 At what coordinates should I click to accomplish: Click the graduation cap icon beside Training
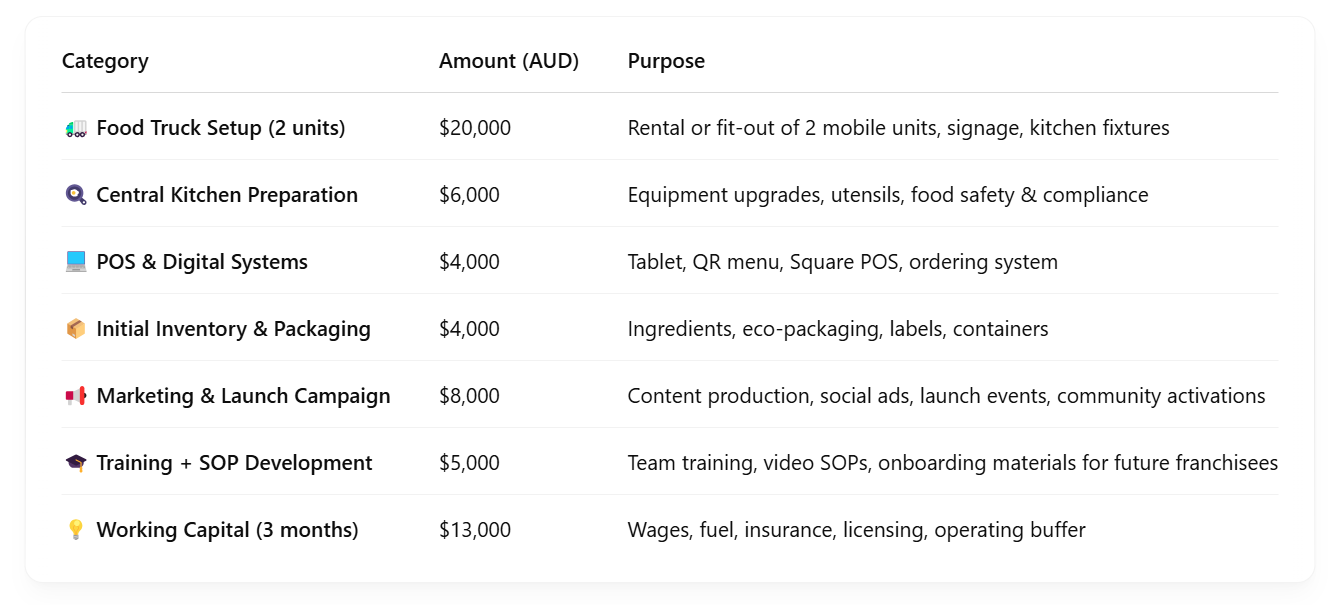click(x=76, y=463)
